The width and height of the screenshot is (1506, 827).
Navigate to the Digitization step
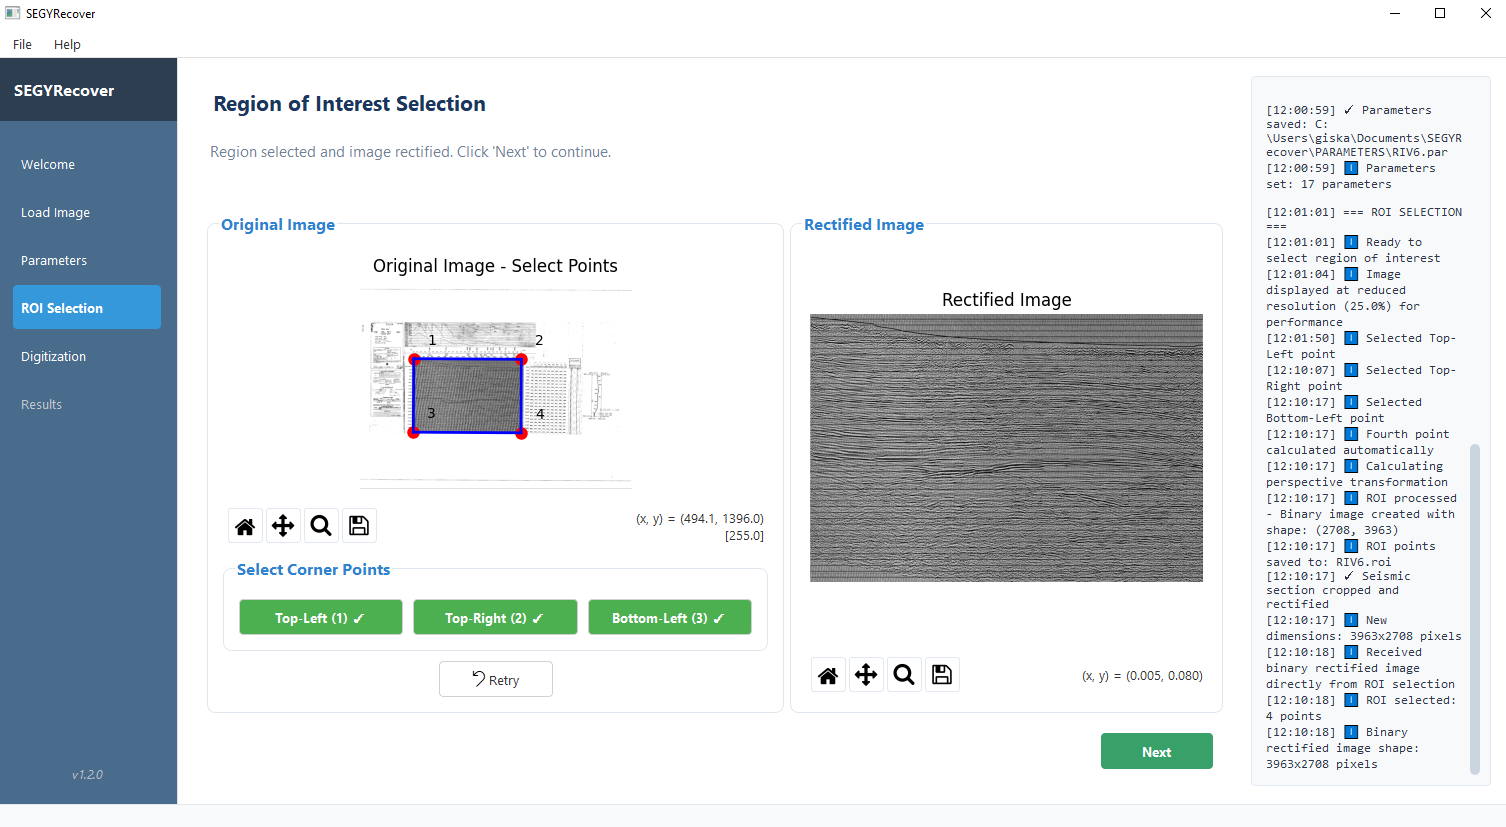click(x=87, y=356)
